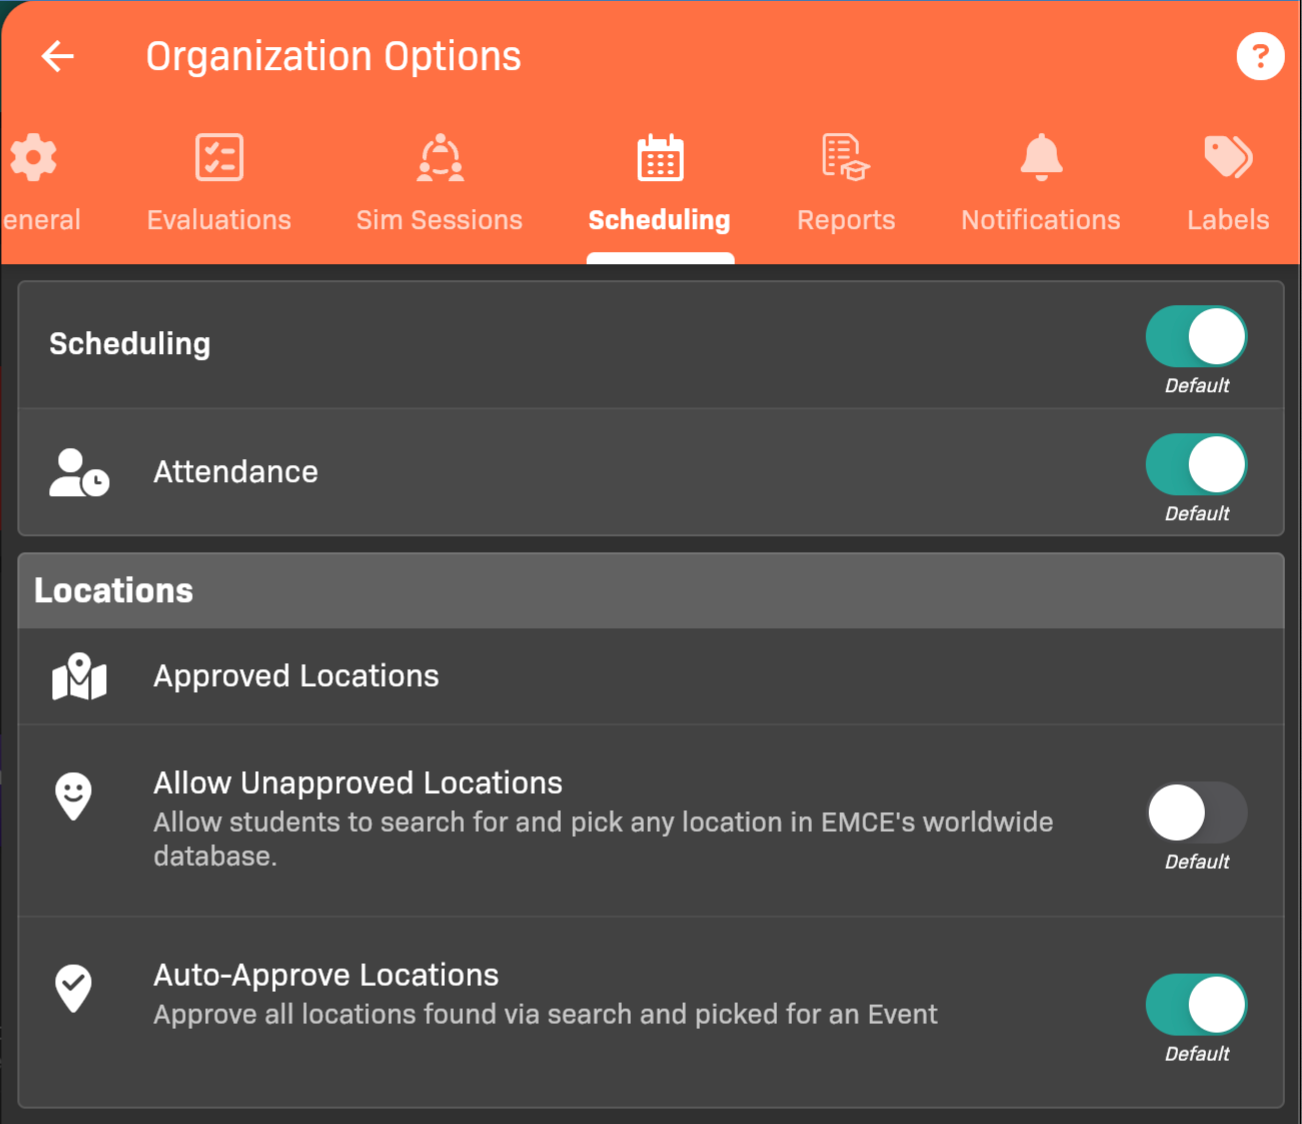The width and height of the screenshot is (1302, 1124).
Task: Enable Allow Unapproved Locations toggle
Action: click(1196, 813)
